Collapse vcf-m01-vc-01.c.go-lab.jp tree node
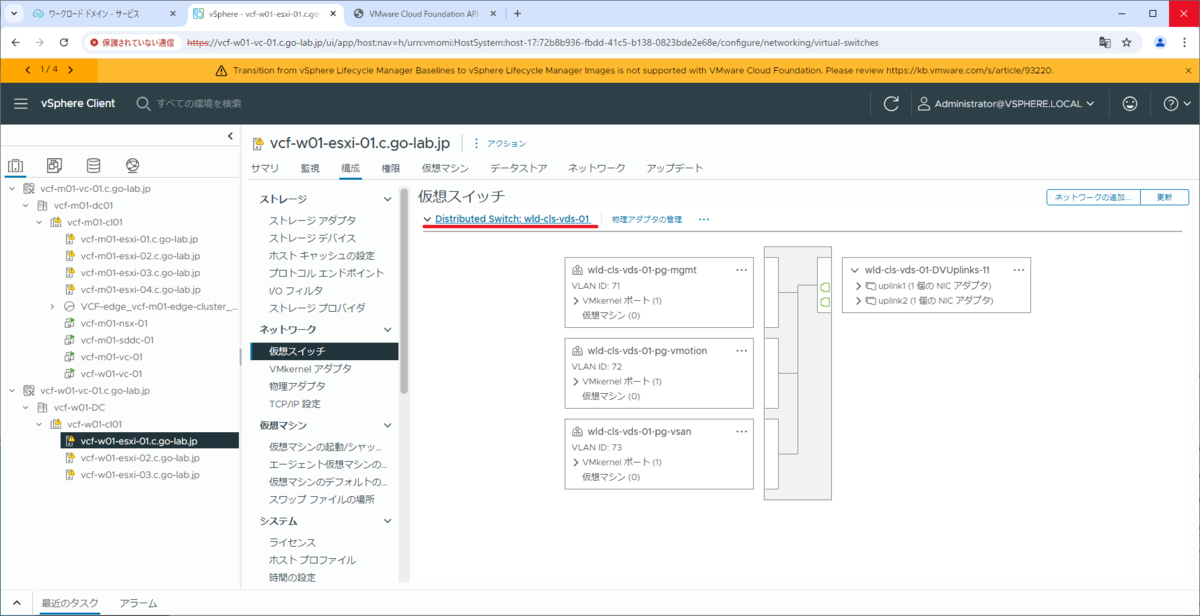 (11, 188)
